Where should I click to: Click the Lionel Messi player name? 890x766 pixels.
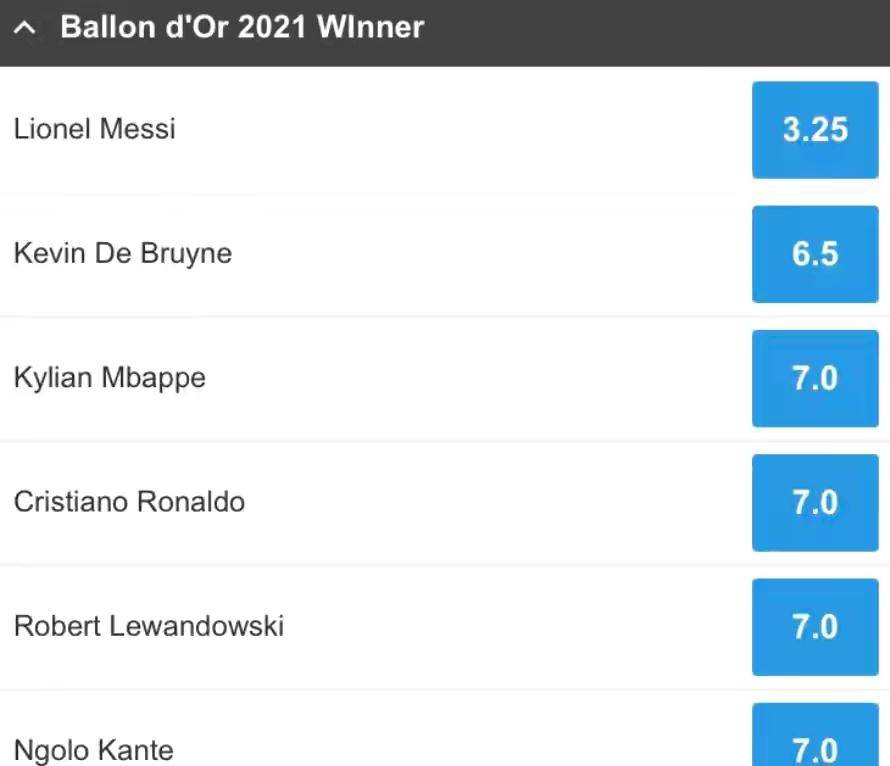(95, 129)
